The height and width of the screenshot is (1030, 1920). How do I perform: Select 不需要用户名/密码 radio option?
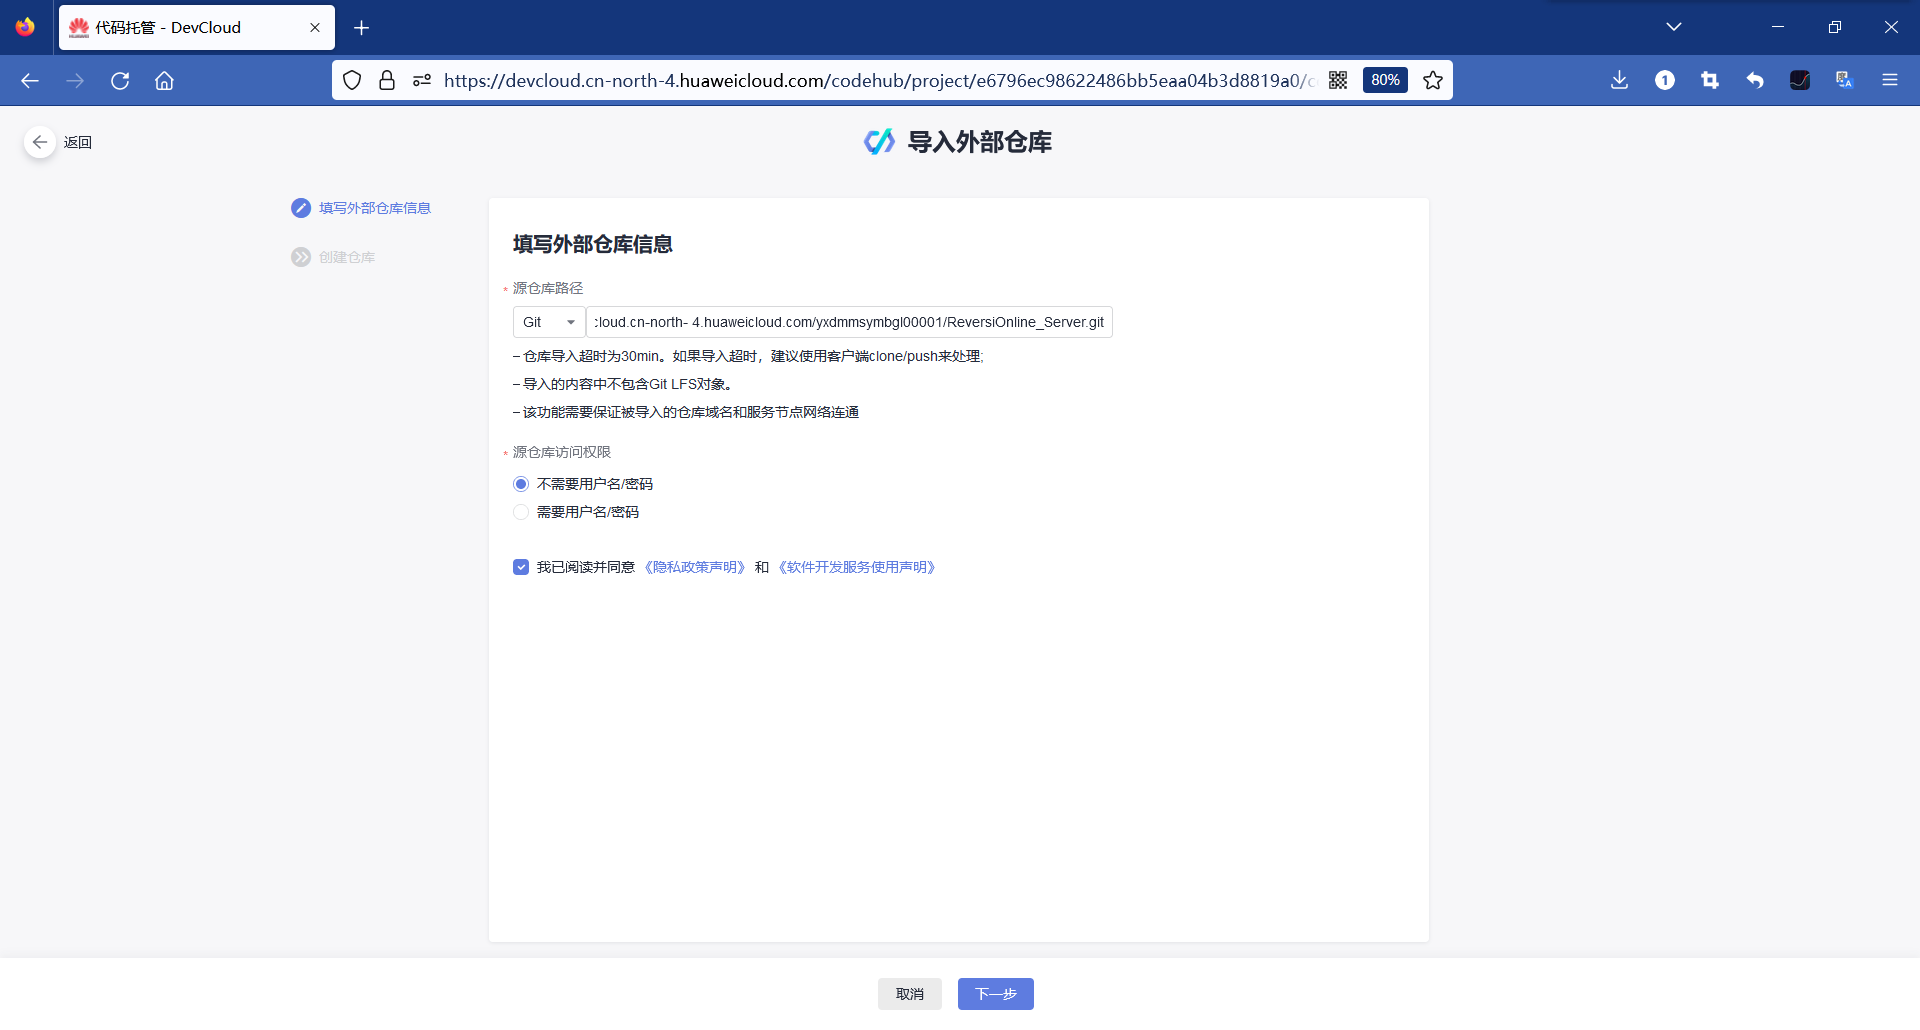pos(520,483)
